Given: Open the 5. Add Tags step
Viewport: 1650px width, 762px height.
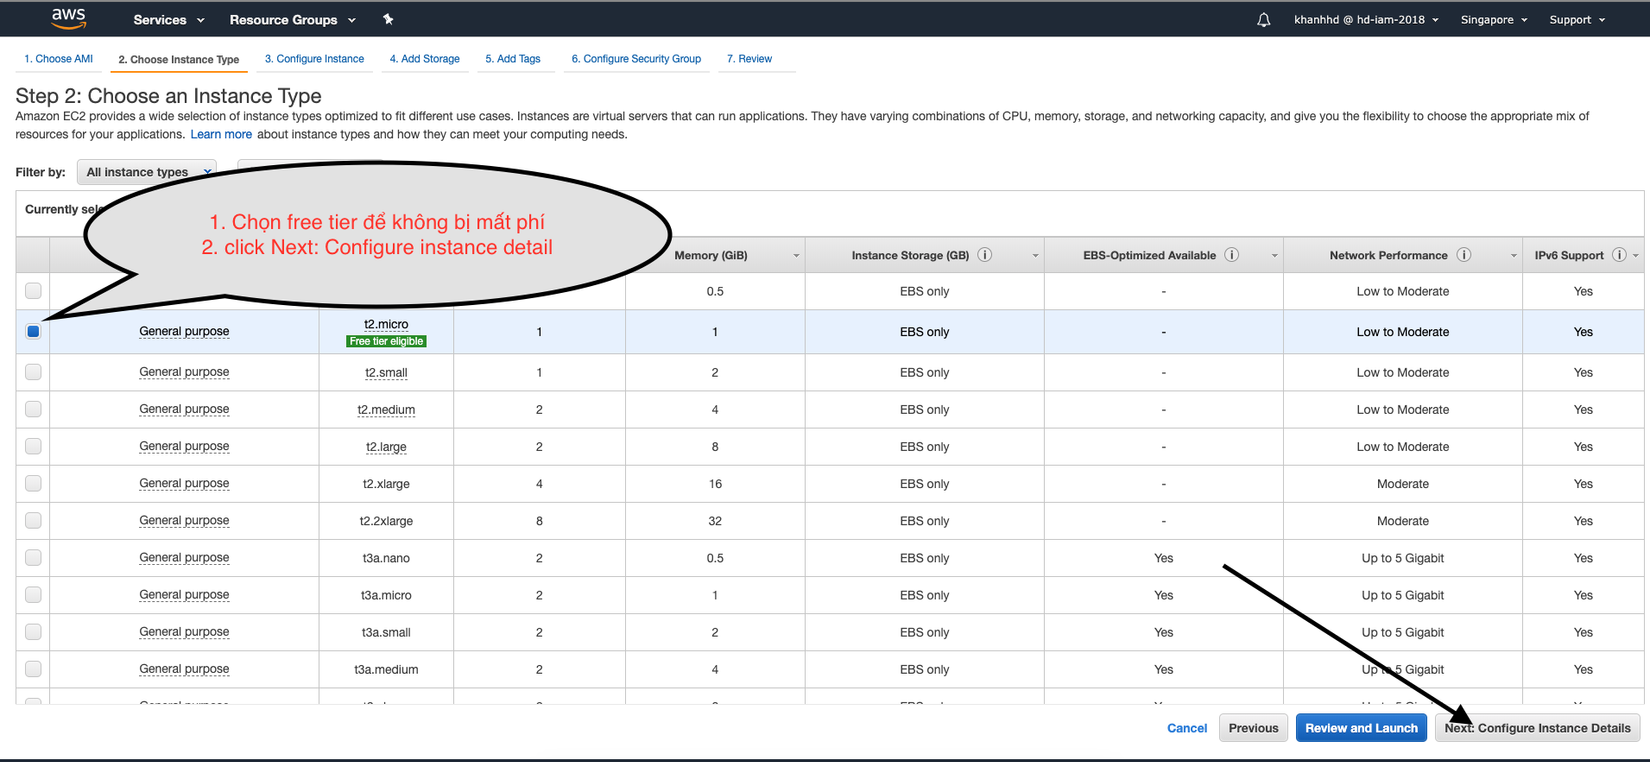Looking at the screenshot, I should coord(513,59).
